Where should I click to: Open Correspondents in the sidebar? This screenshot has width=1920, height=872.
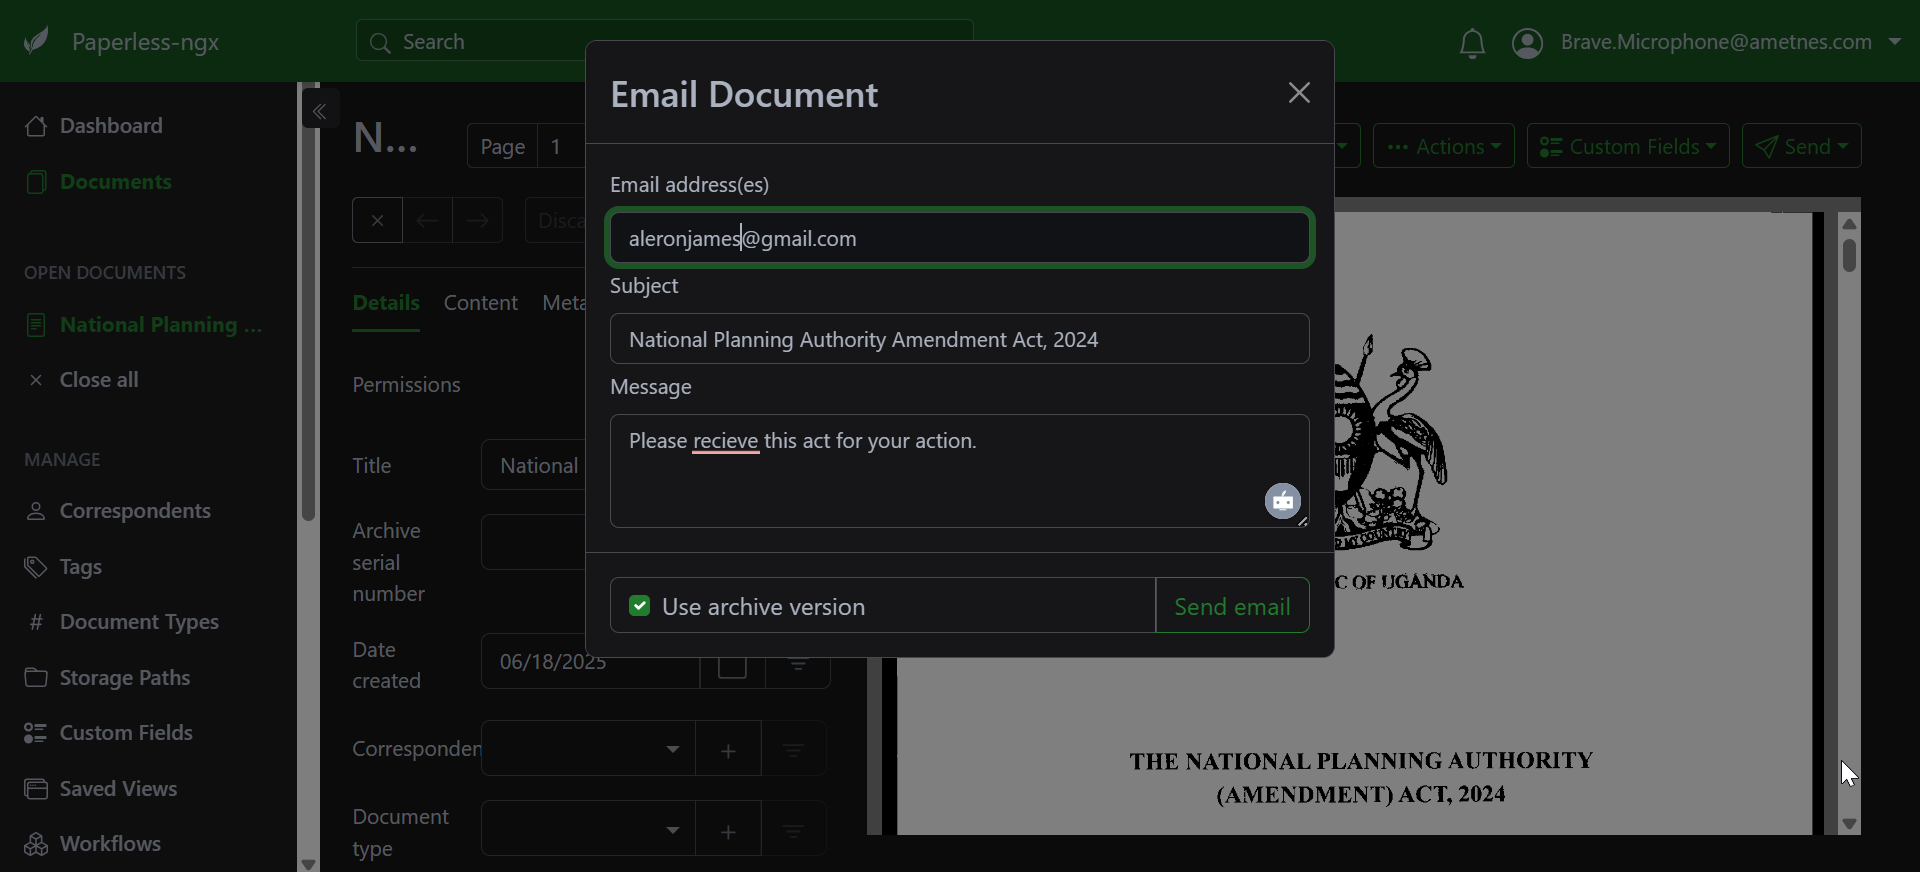134,511
